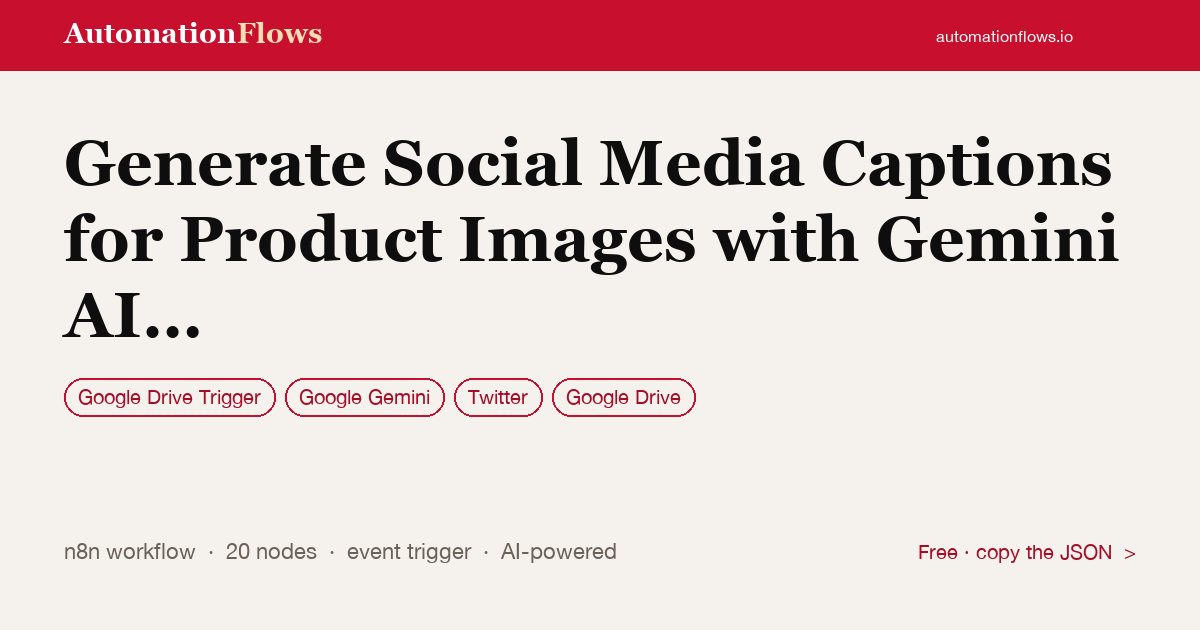Open the Generate Social Media Captions title

pyautogui.click(x=591, y=240)
